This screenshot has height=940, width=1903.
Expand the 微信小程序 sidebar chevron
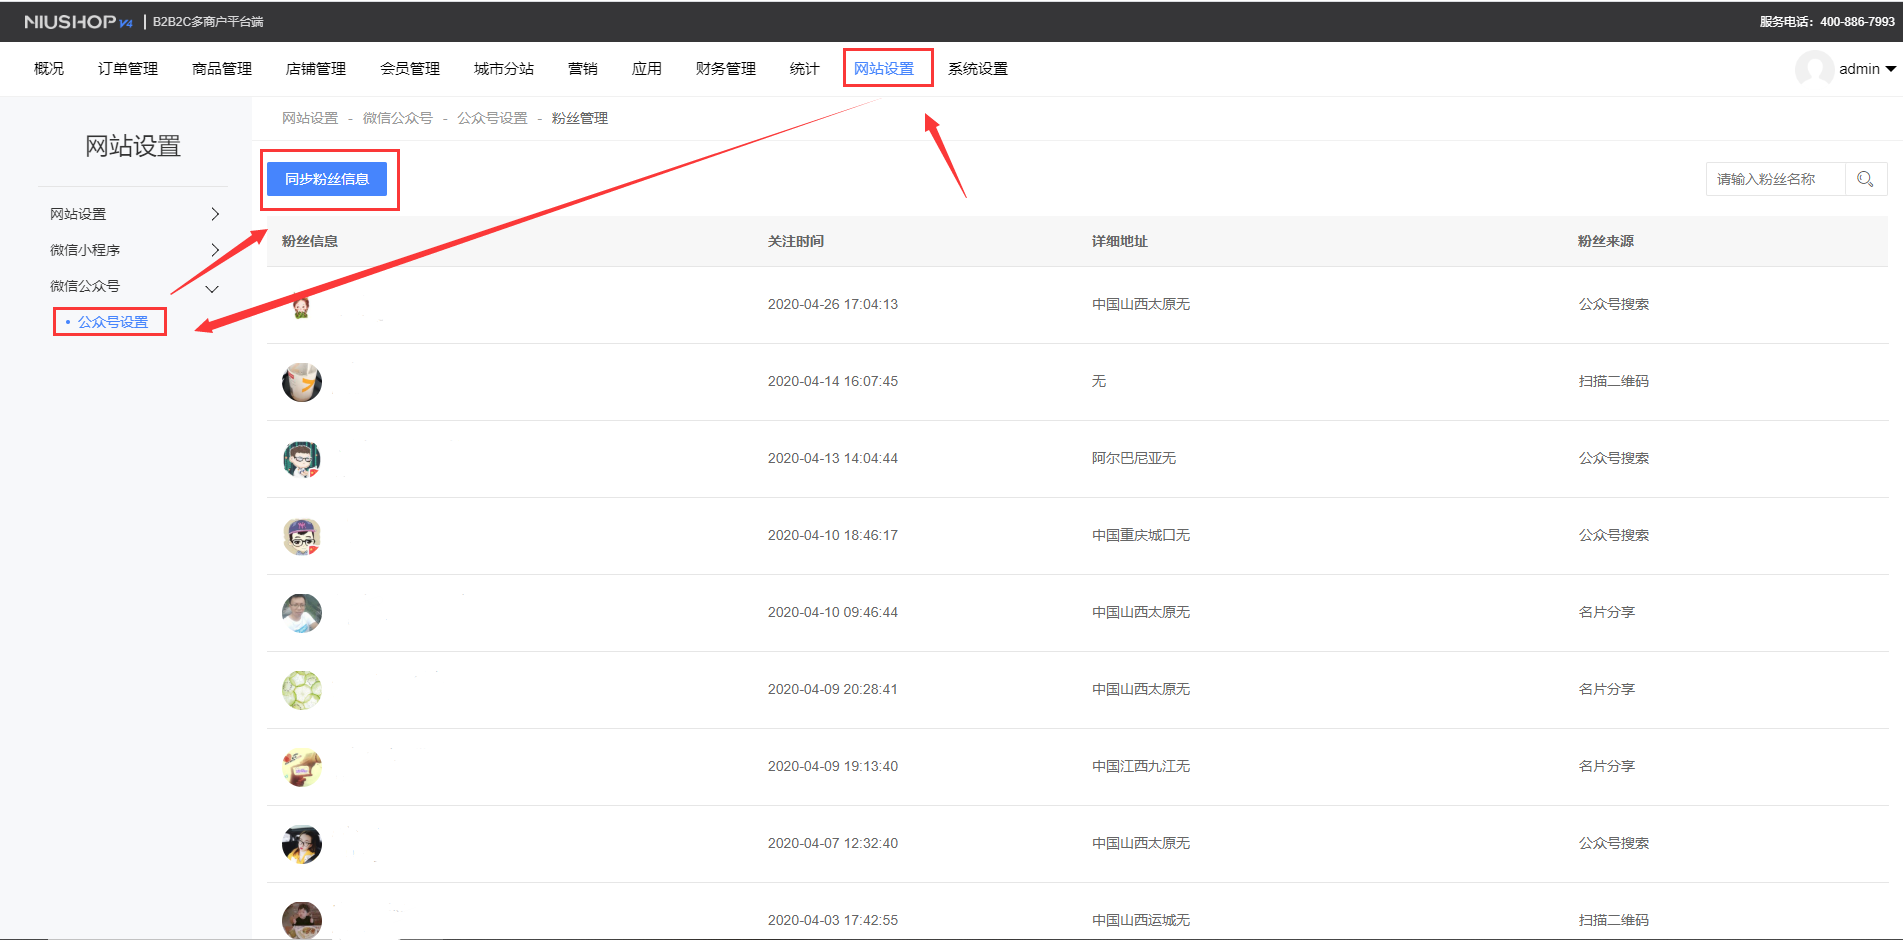click(215, 250)
